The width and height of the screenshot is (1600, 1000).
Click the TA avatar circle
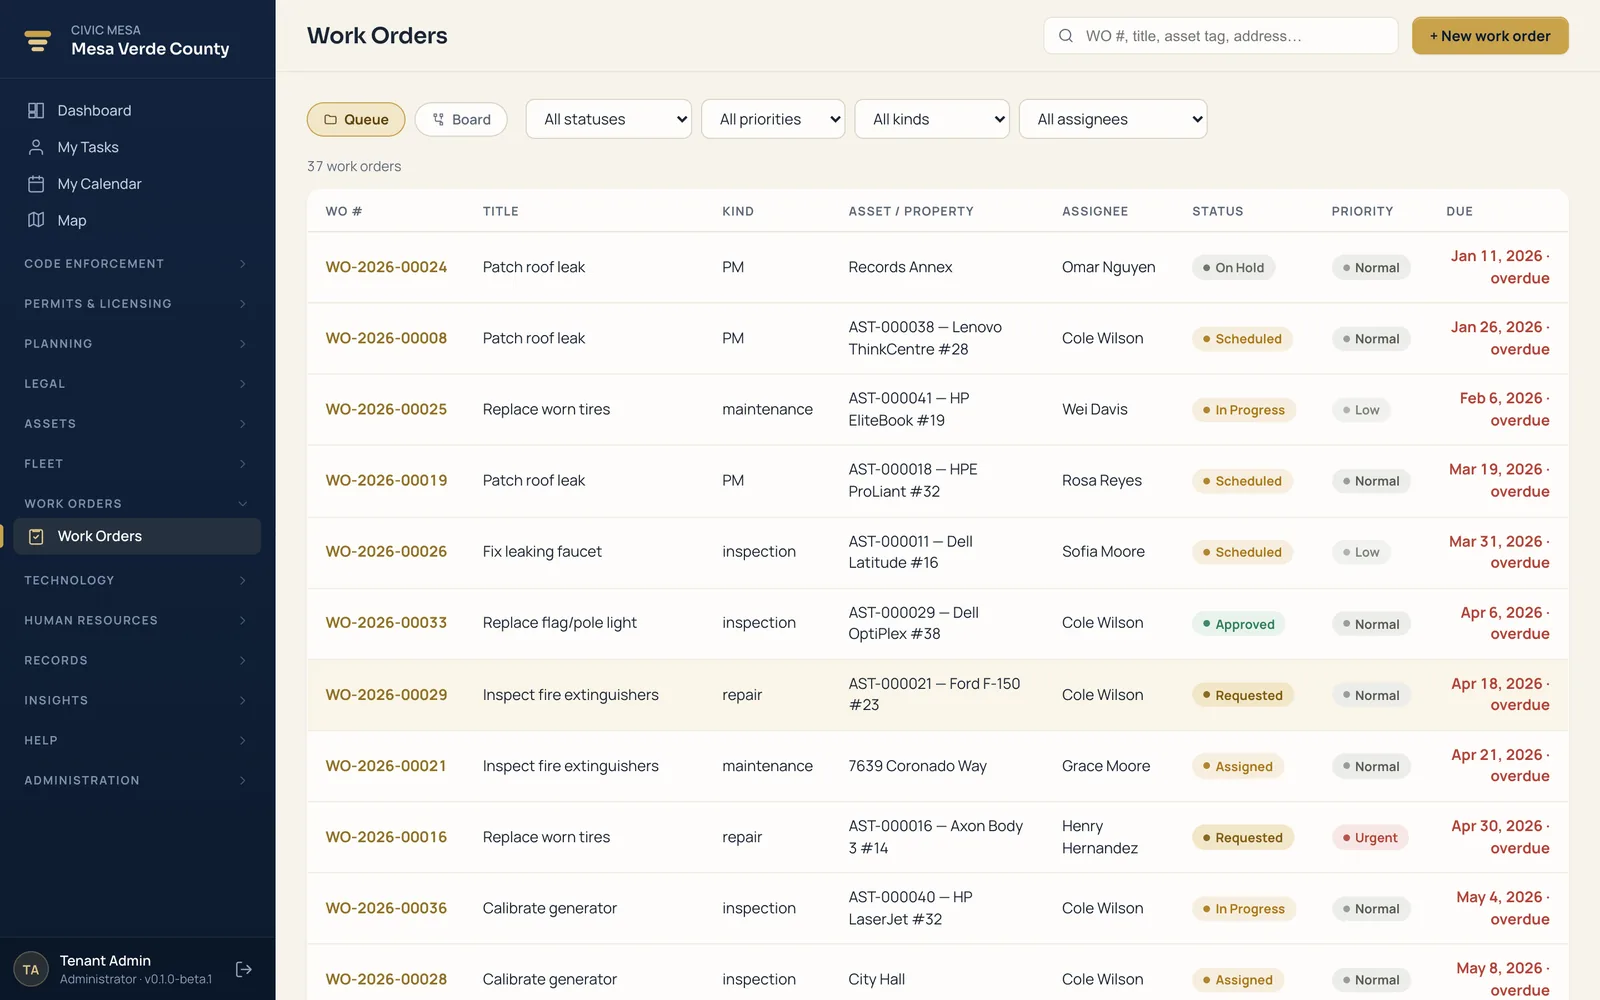[31, 969]
